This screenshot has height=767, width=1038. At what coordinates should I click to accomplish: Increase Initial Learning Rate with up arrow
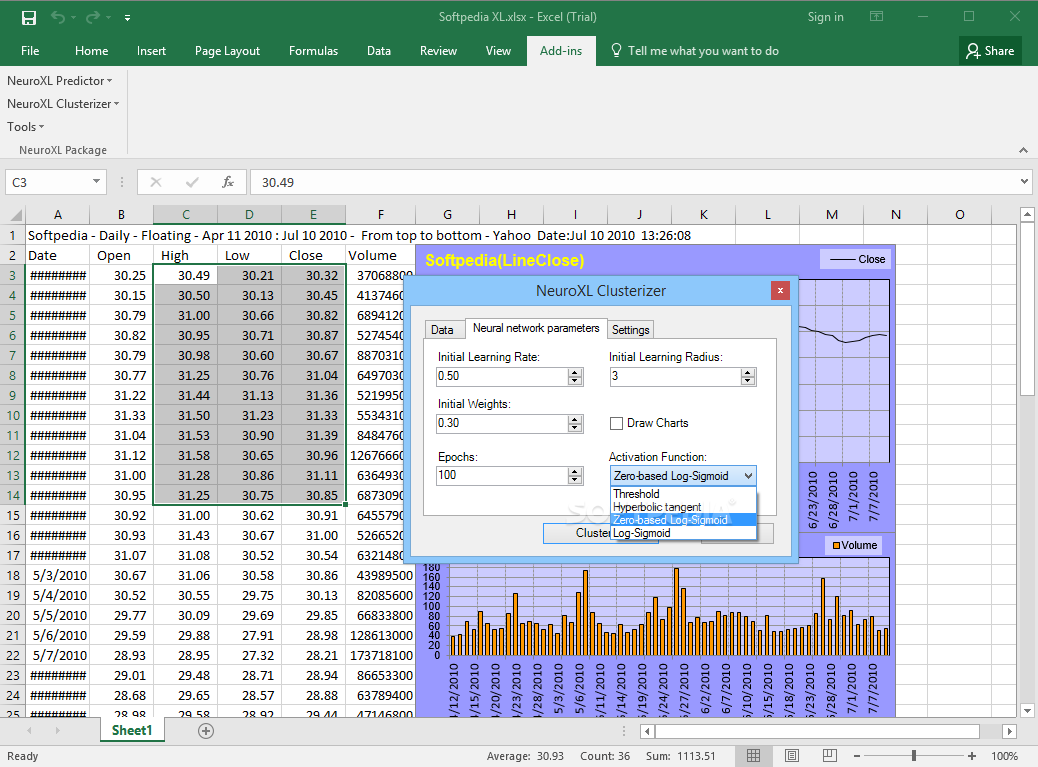click(575, 373)
